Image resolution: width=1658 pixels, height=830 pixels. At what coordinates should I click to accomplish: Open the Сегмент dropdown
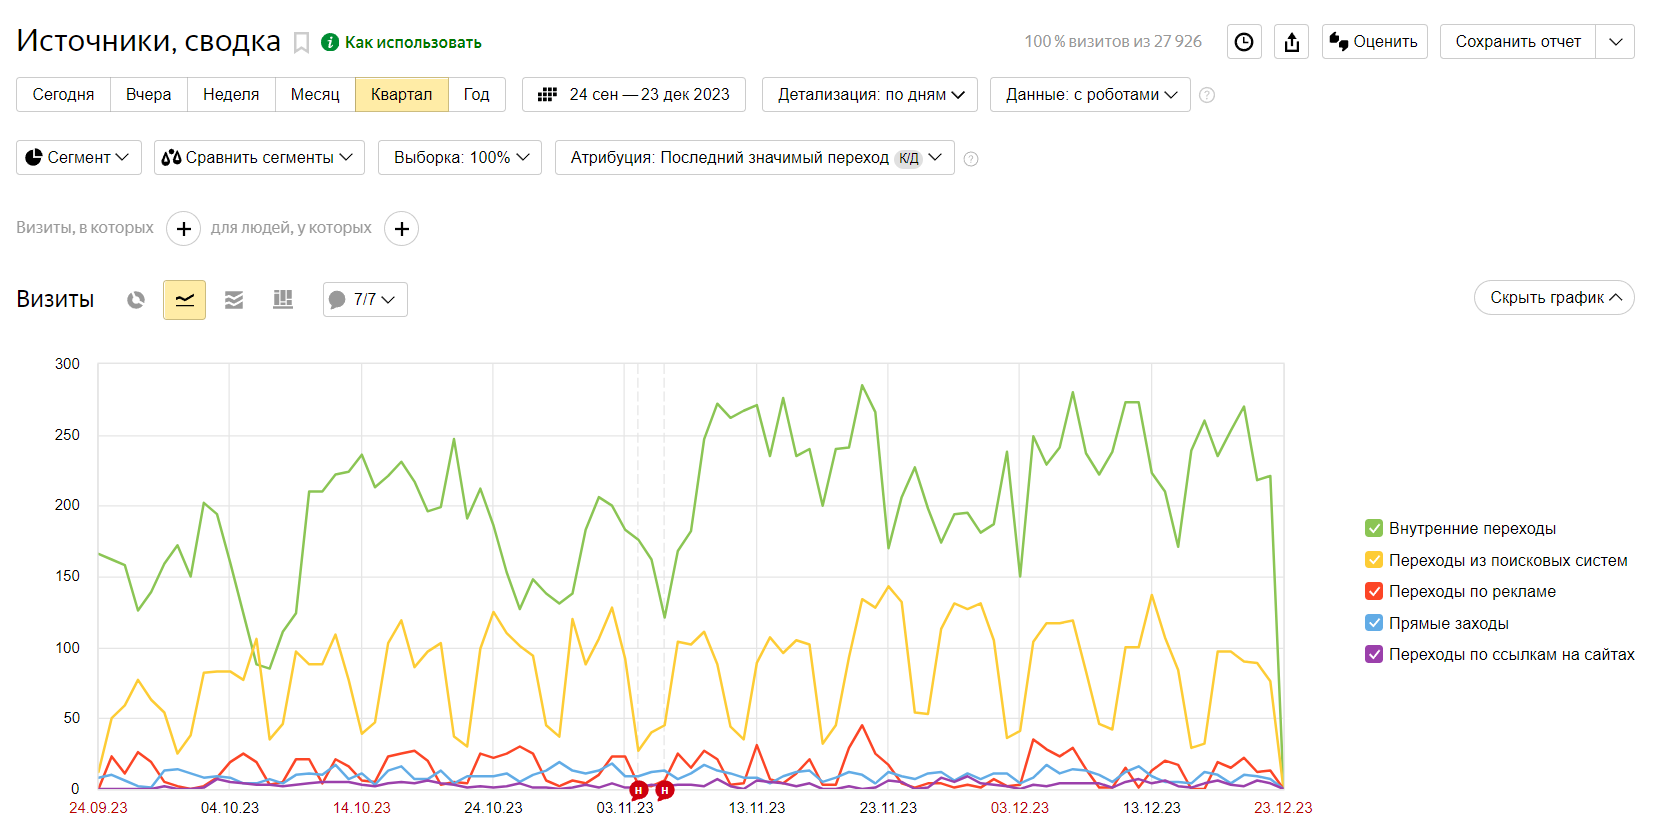pos(79,158)
